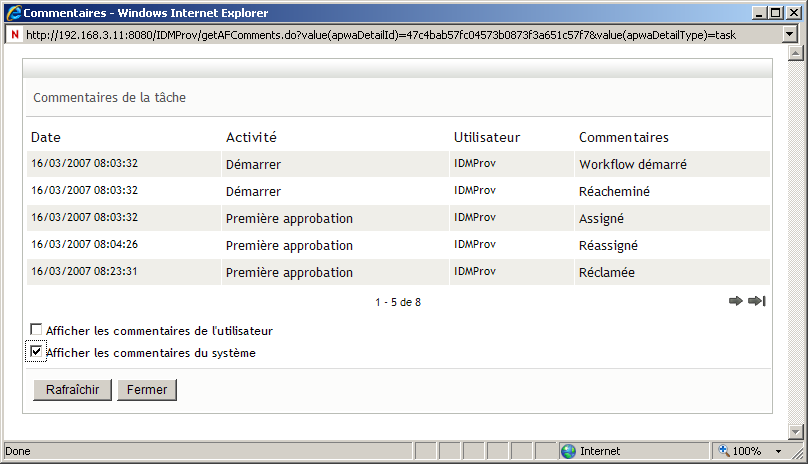Click the Novell page icon in address bar

[13, 34]
